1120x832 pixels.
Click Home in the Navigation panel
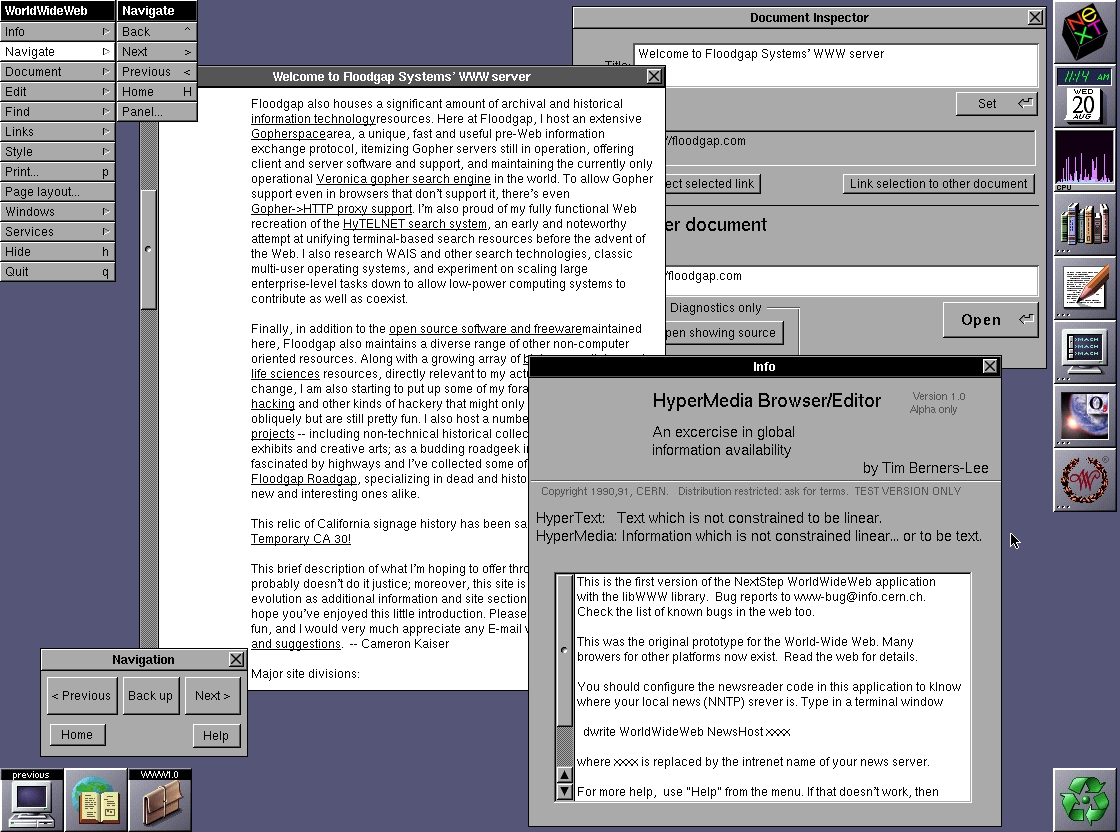pos(77,735)
